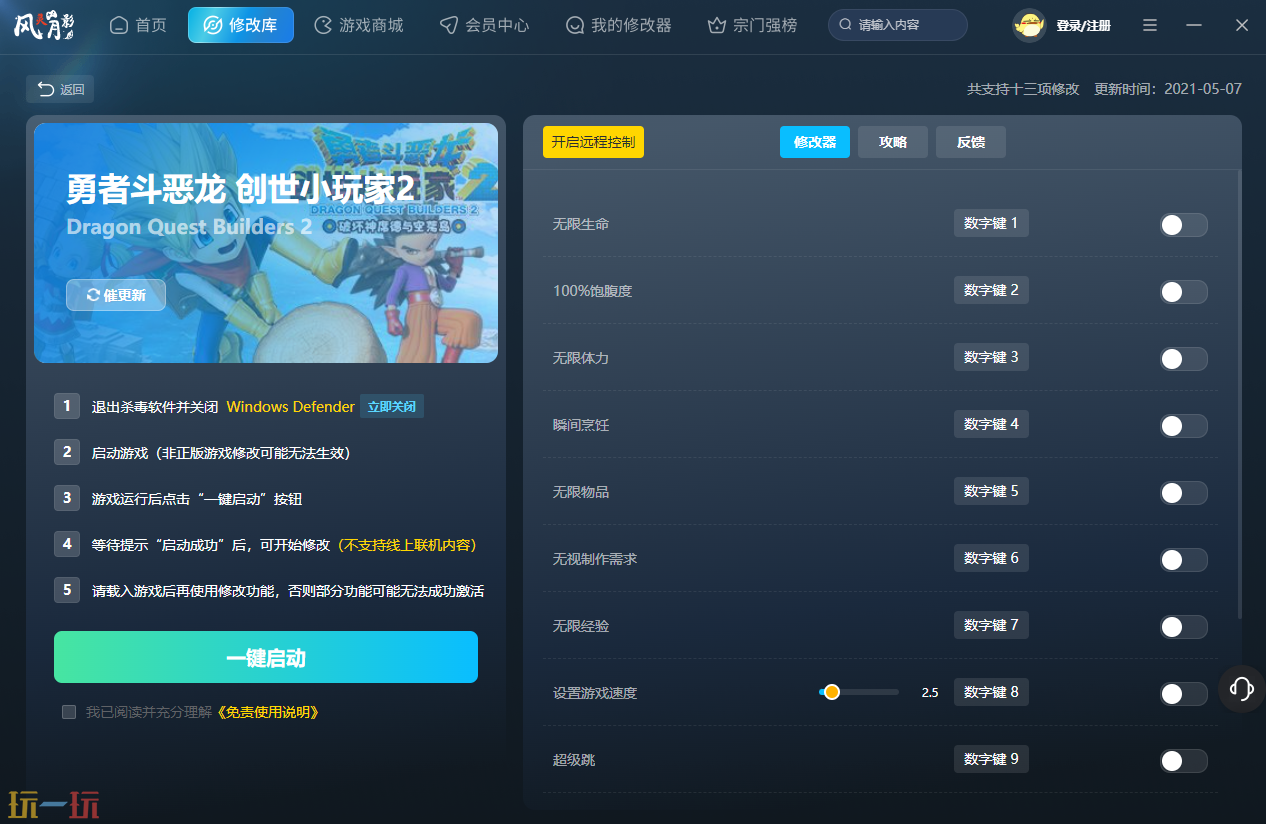The width and height of the screenshot is (1266, 824).
Task: Click 数字键 2 hotkey button
Action: pyautogui.click(x=991, y=290)
